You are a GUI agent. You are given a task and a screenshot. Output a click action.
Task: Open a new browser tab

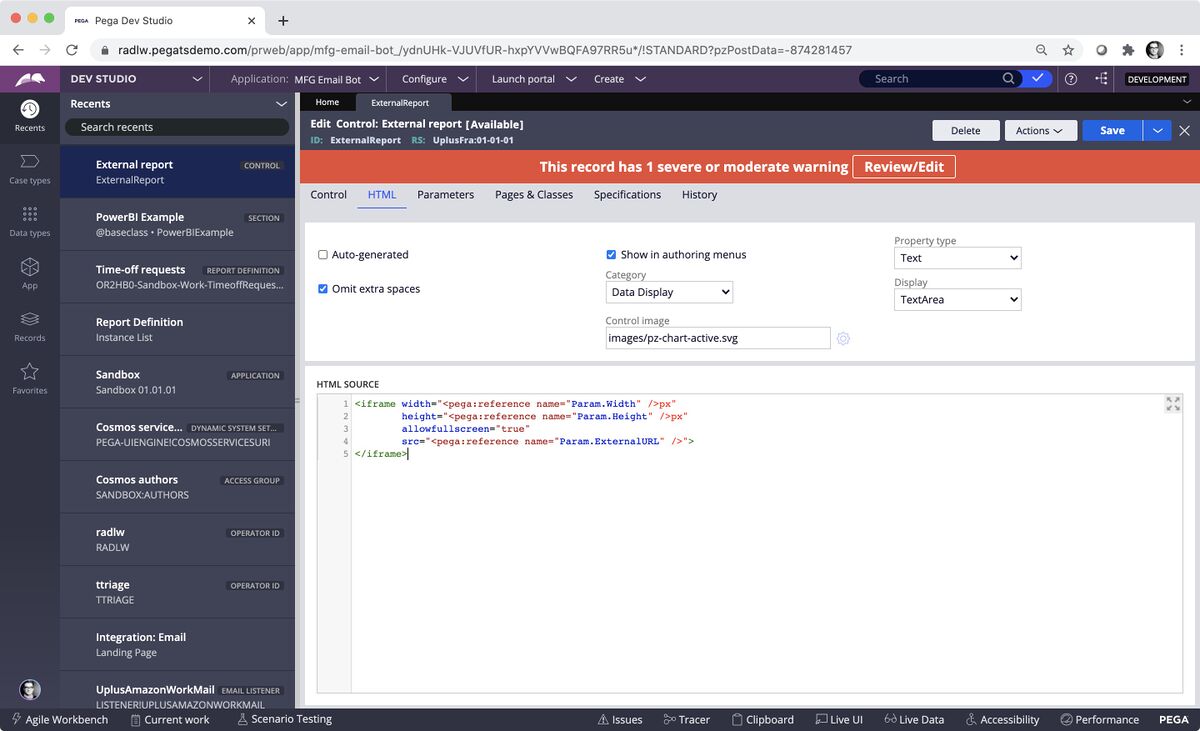[x=283, y=20]
